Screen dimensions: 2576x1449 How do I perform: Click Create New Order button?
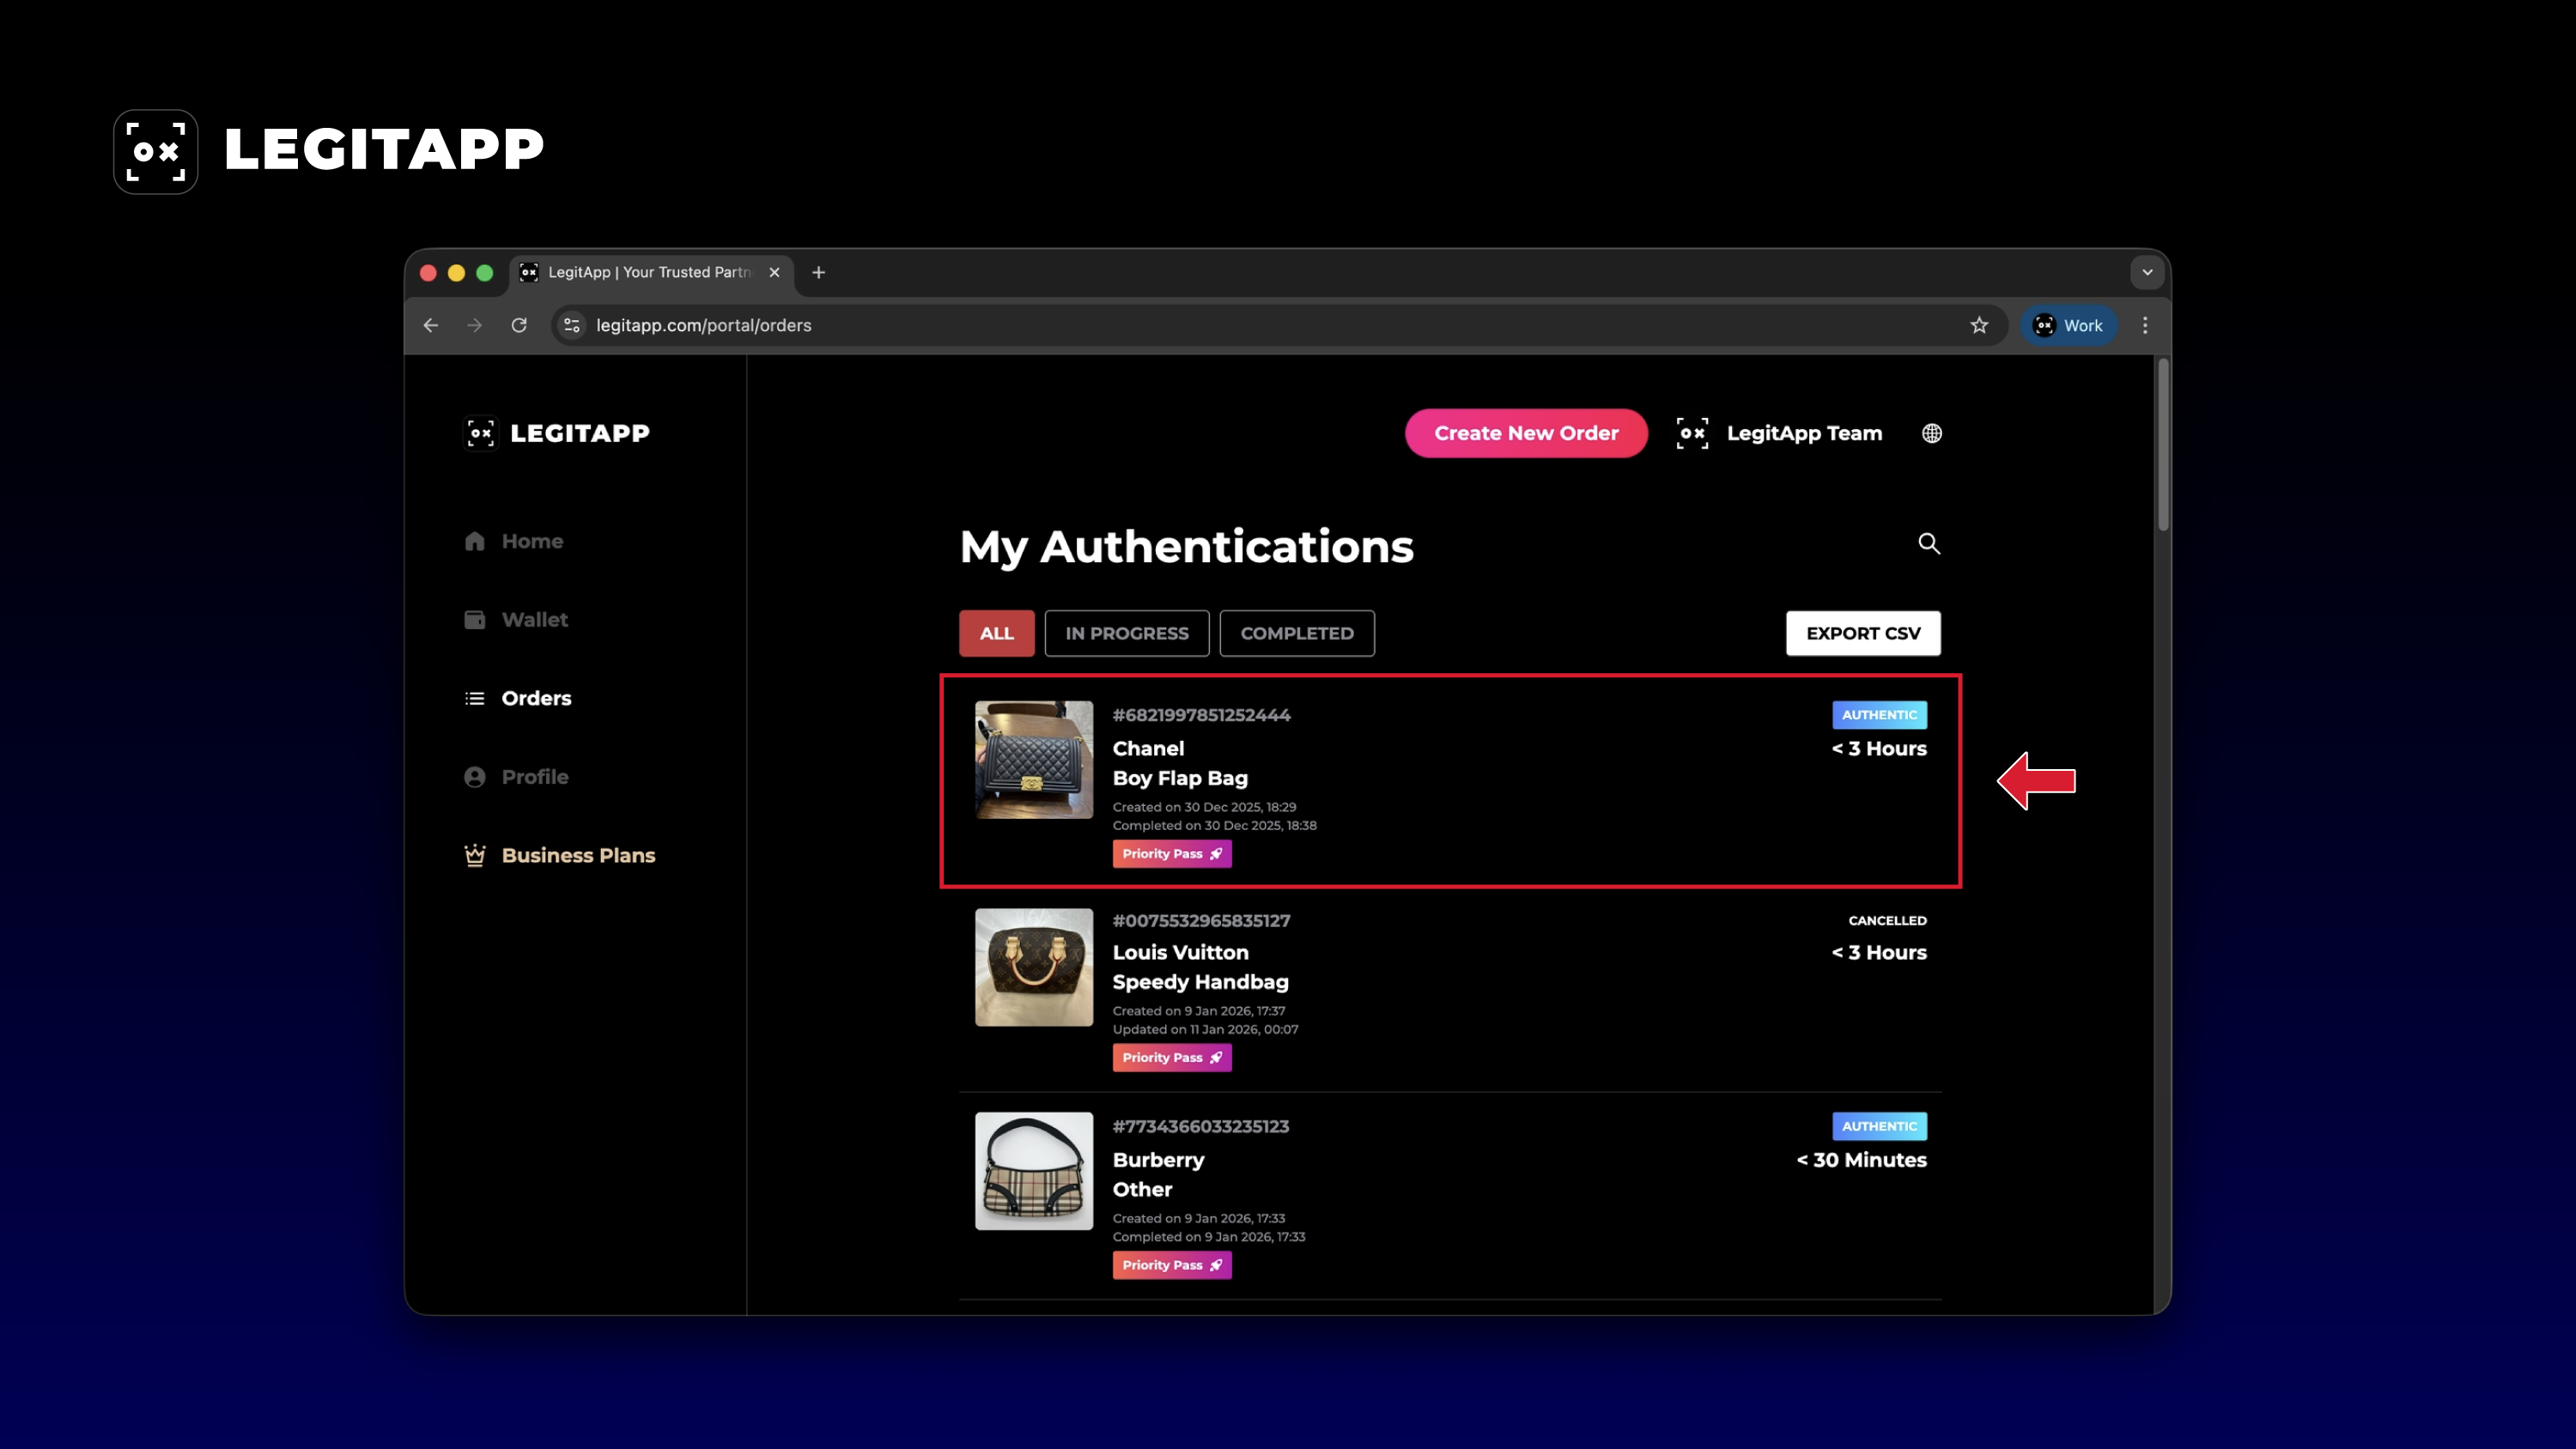coord(1526,433)
